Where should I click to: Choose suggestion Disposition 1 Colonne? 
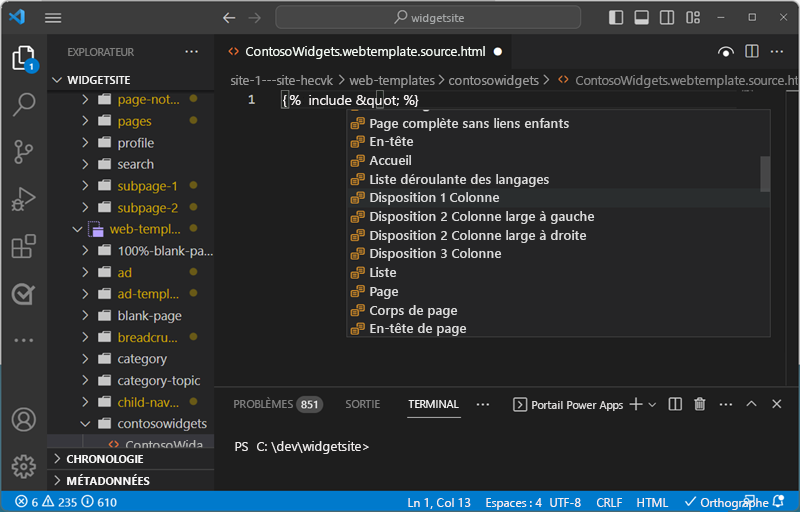tap(558, 198)
